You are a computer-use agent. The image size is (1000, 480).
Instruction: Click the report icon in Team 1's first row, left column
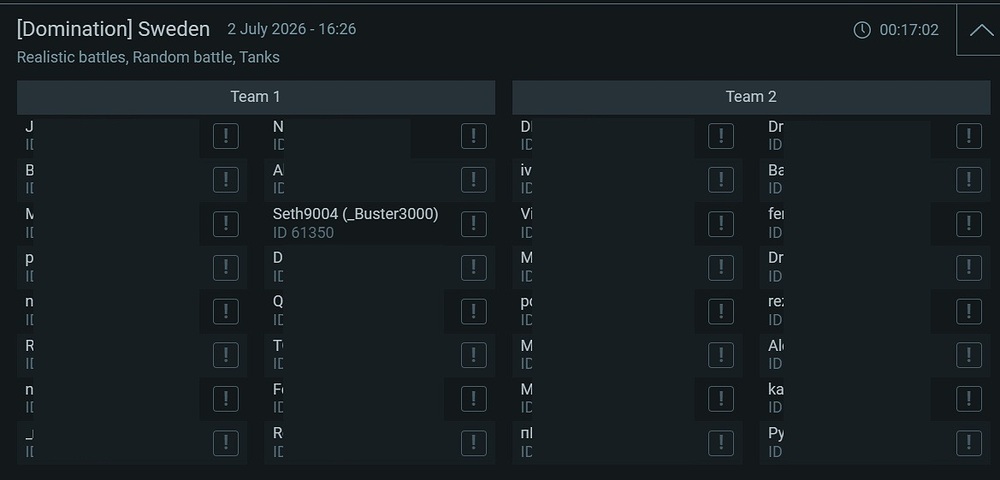click(226, 136)
